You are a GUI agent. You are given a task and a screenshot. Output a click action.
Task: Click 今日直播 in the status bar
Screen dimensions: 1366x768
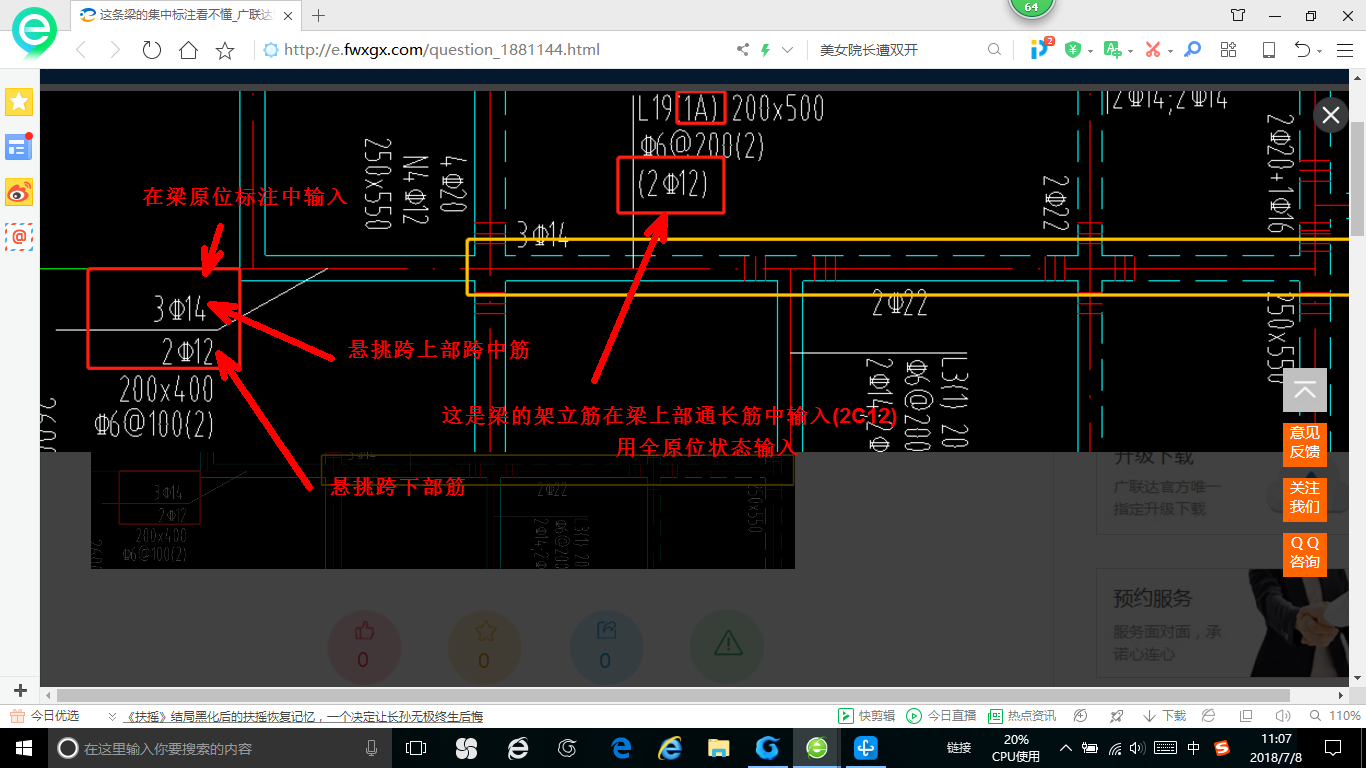coord(940,716)
